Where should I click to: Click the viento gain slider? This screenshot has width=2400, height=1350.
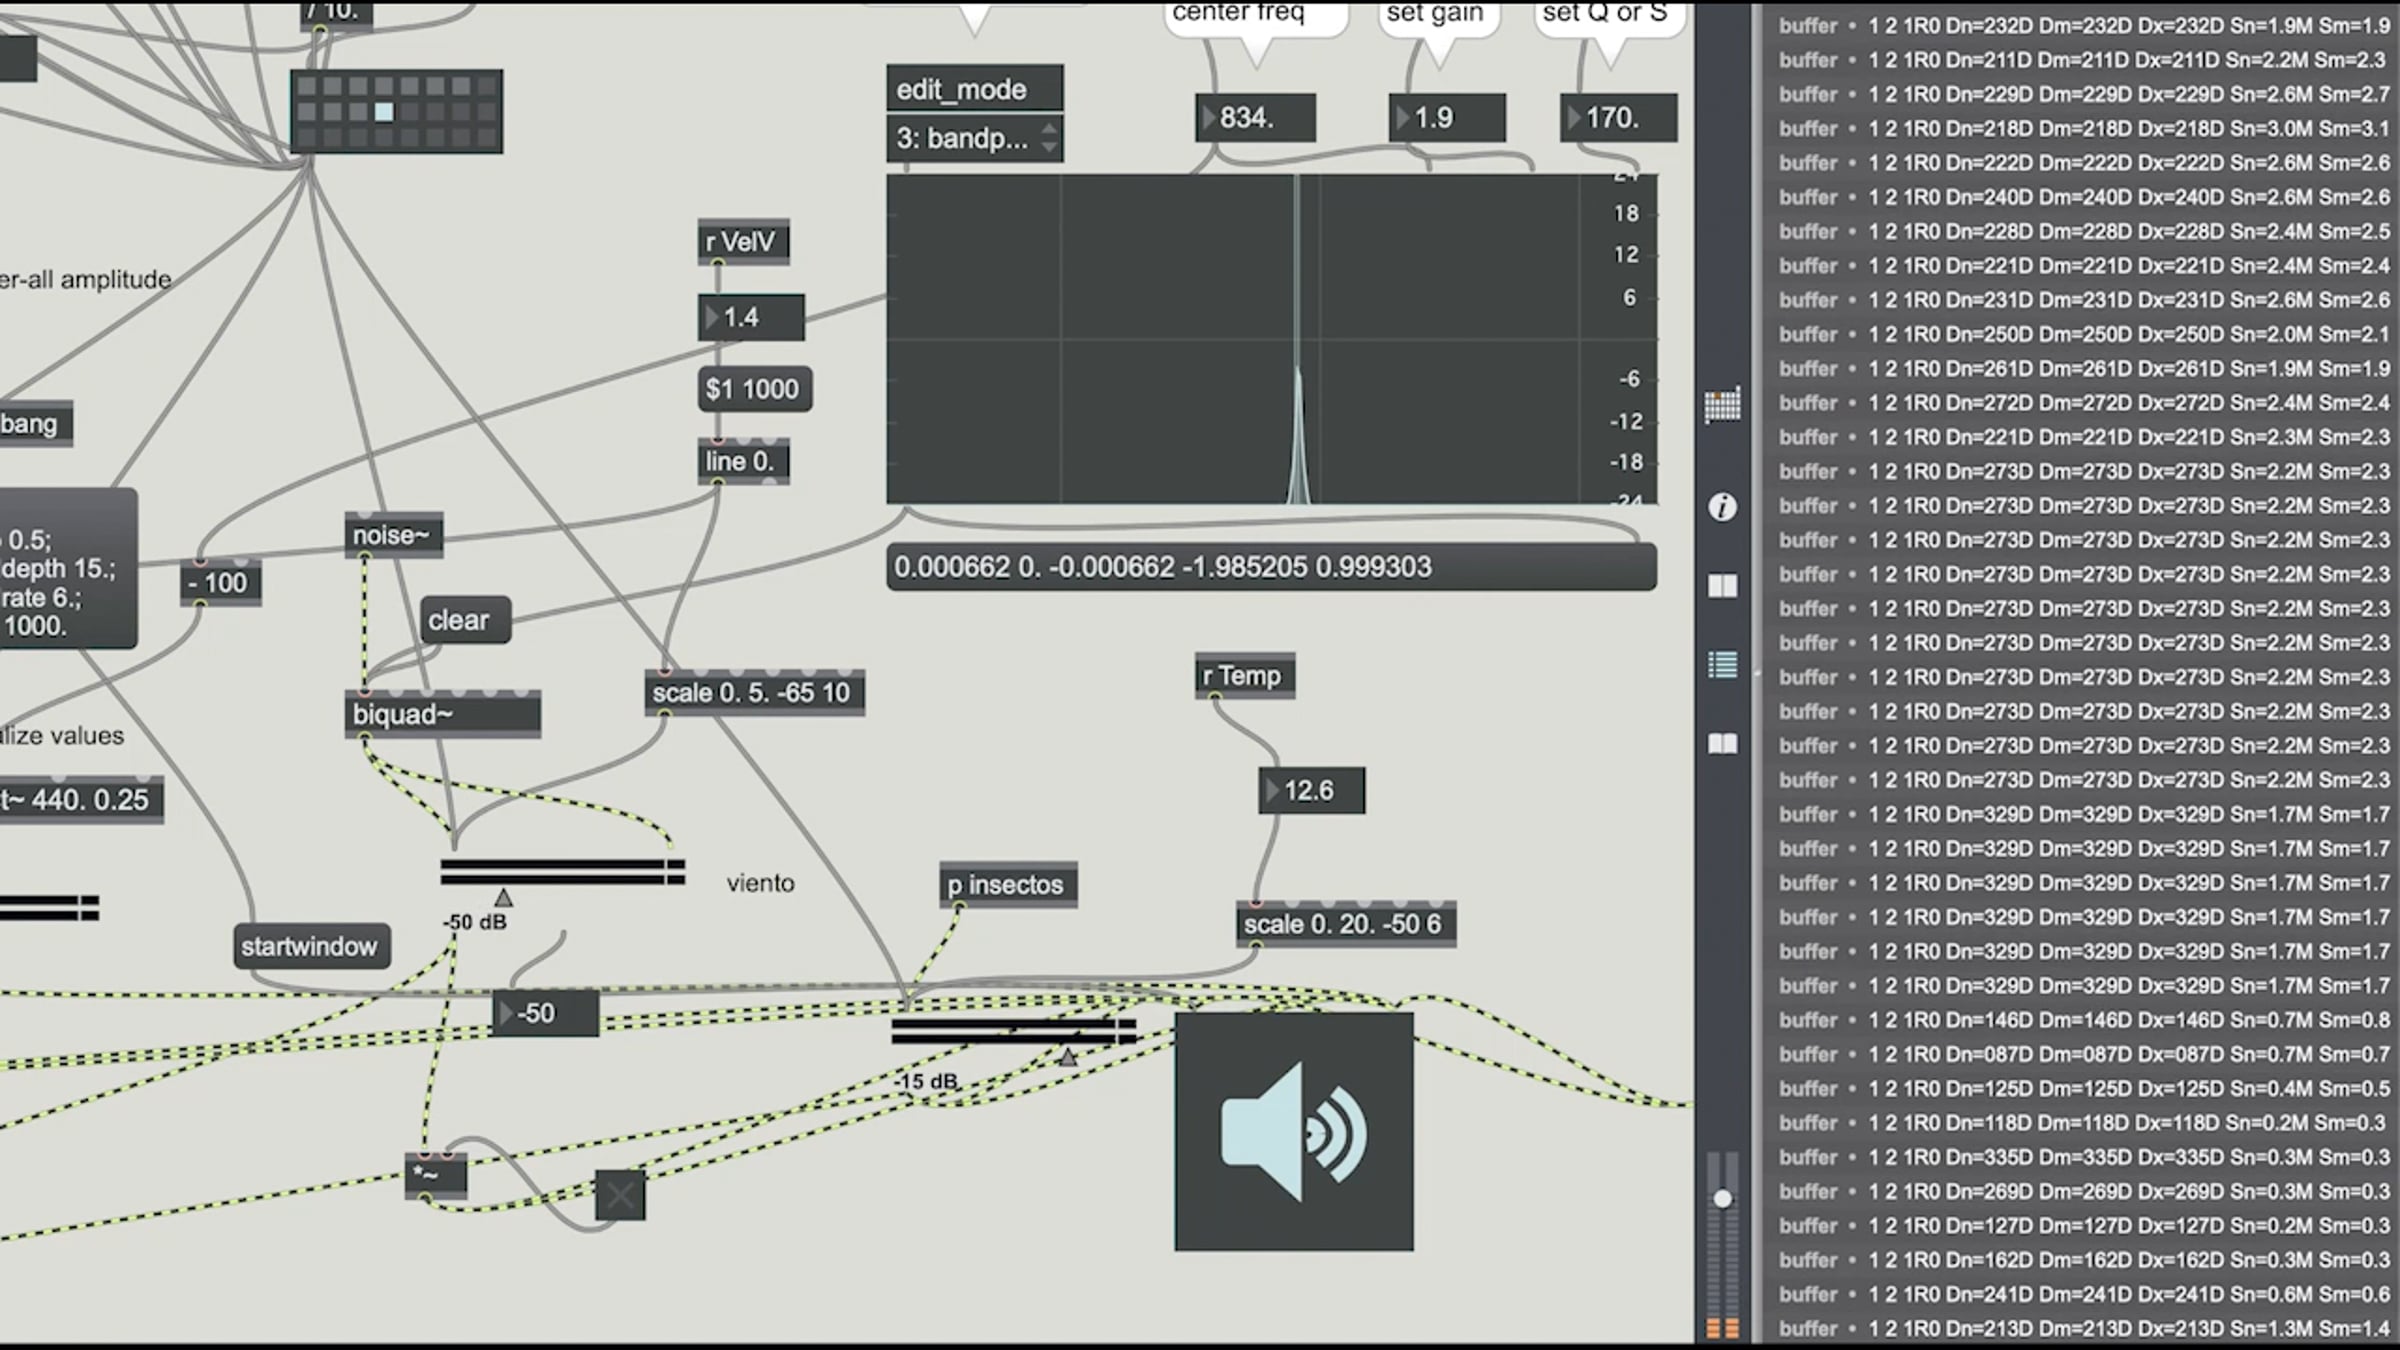point(563,872)
